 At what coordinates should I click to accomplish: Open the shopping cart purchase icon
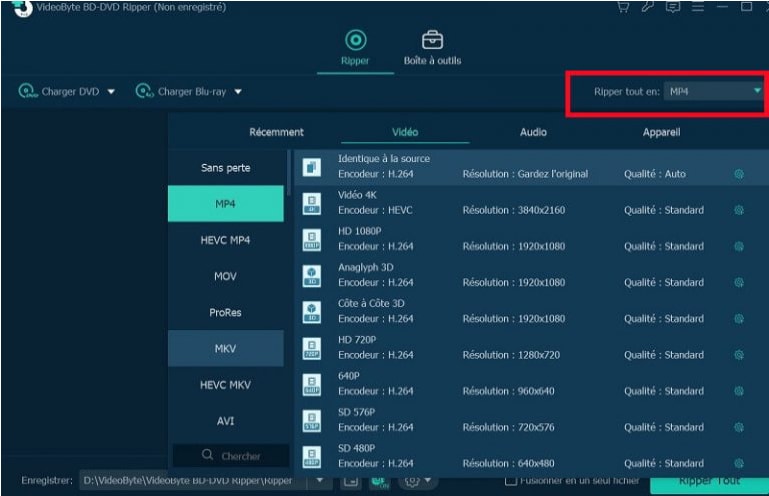[623, 7]
